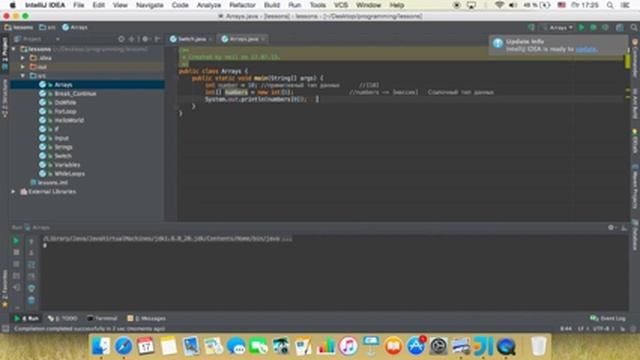Click the scroll-from-source icon in Project panel

(121, 39)
